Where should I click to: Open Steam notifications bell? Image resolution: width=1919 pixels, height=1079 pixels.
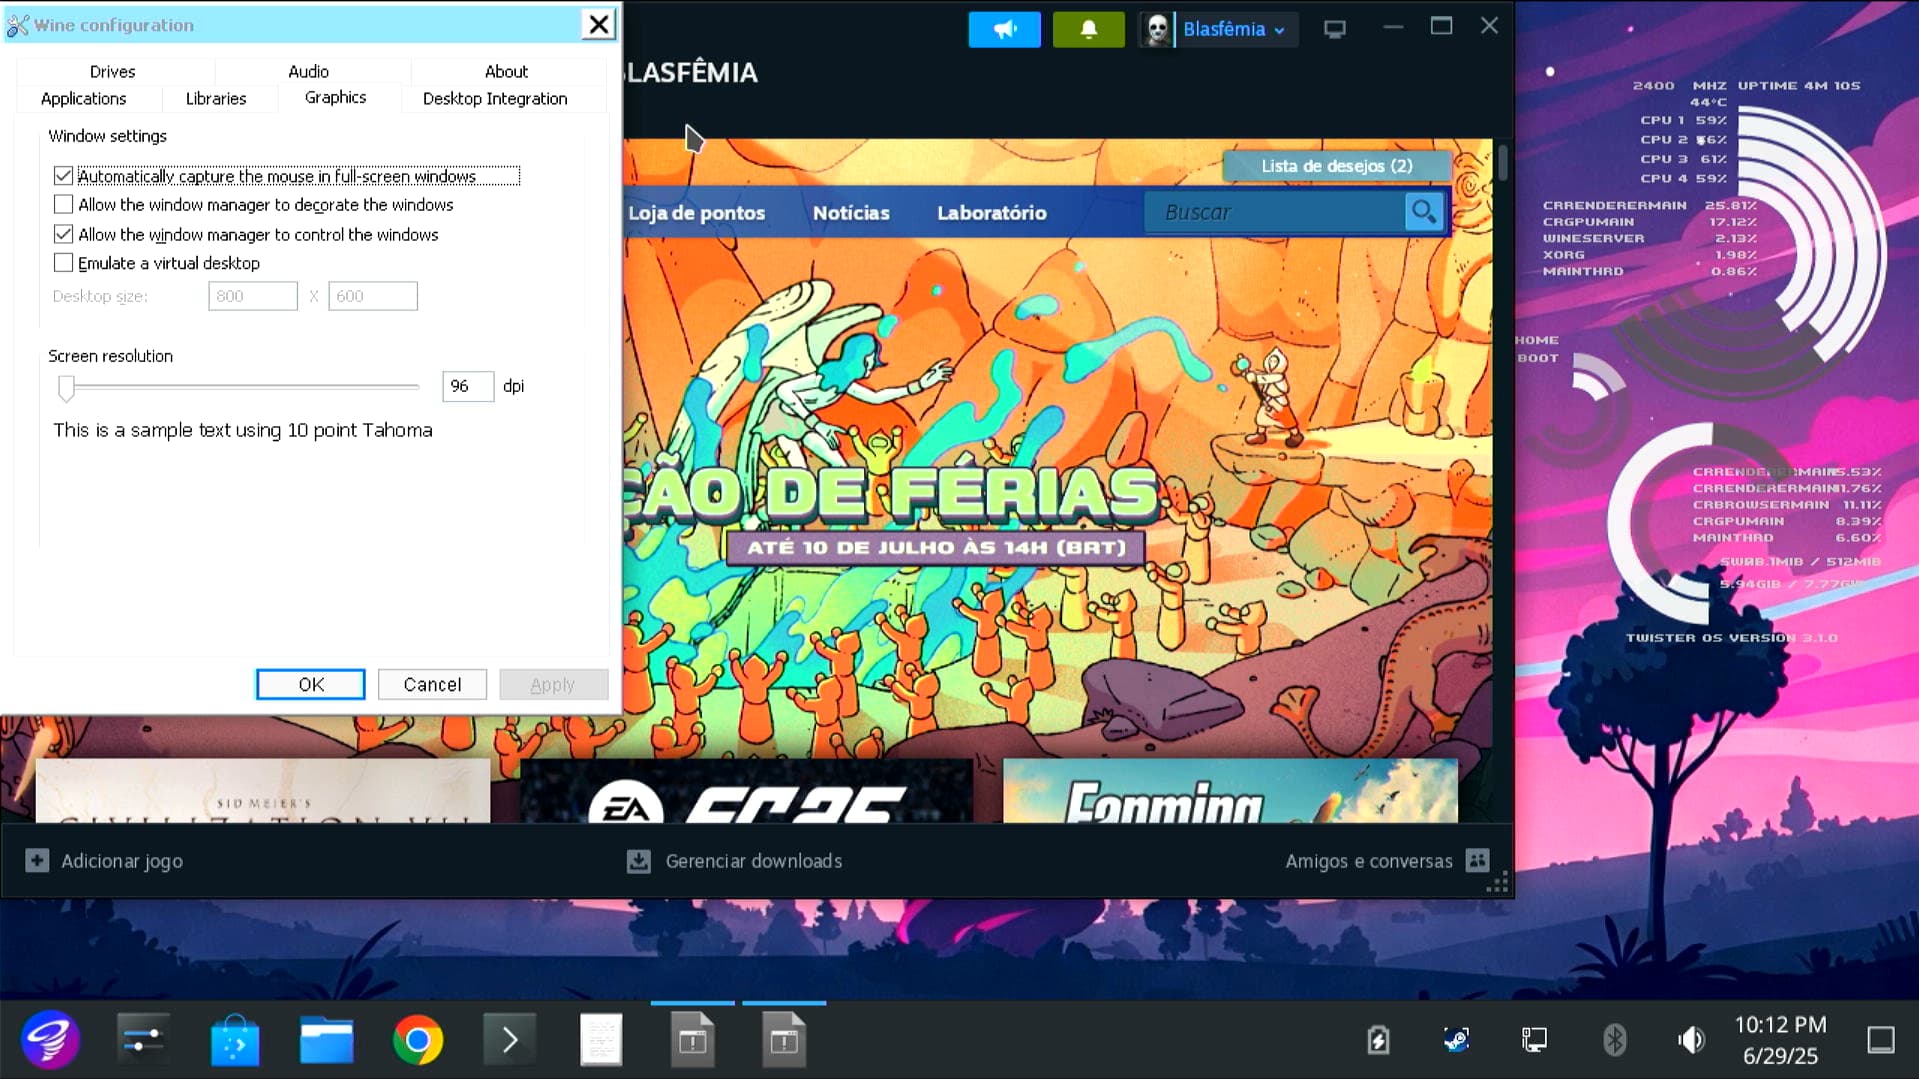[1088, 29]
